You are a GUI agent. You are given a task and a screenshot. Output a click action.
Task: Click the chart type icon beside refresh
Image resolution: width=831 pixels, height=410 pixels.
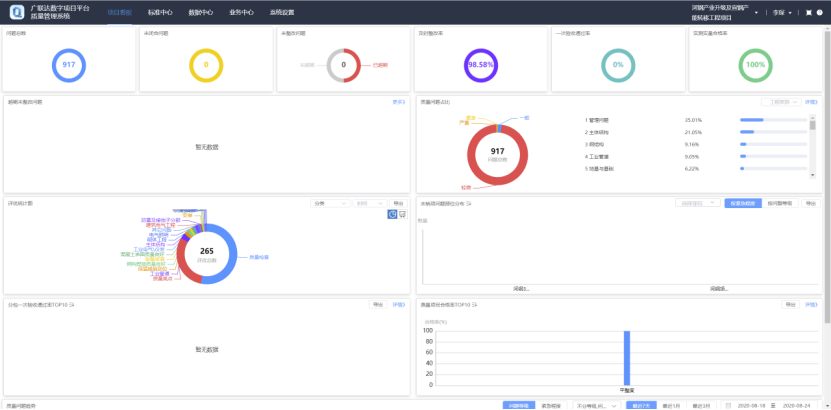click(x=402, y=214)
